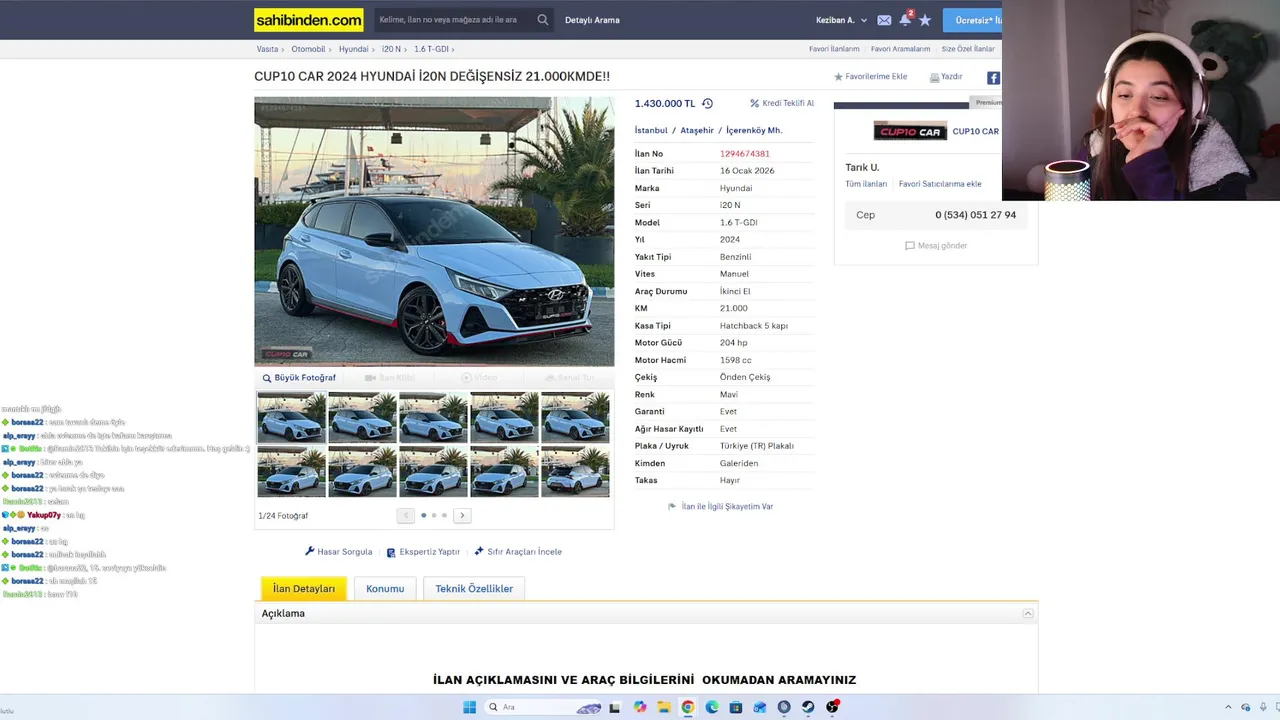
Task: Click Sıfır Araçları İncele link
Action: pos(518,552)
